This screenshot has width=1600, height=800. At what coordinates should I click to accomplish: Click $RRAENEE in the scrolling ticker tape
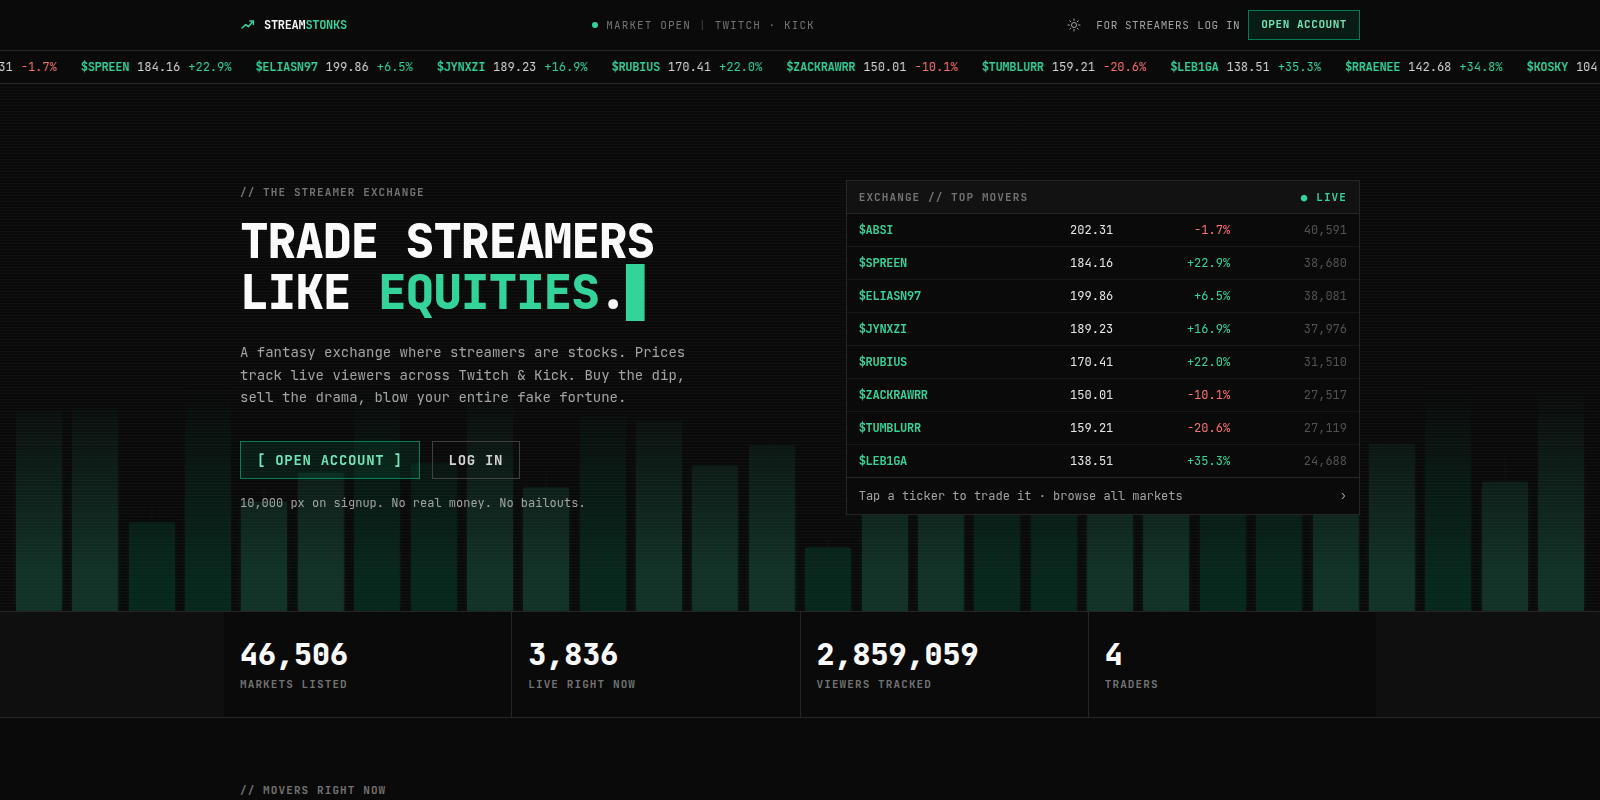coord(1424,67)
